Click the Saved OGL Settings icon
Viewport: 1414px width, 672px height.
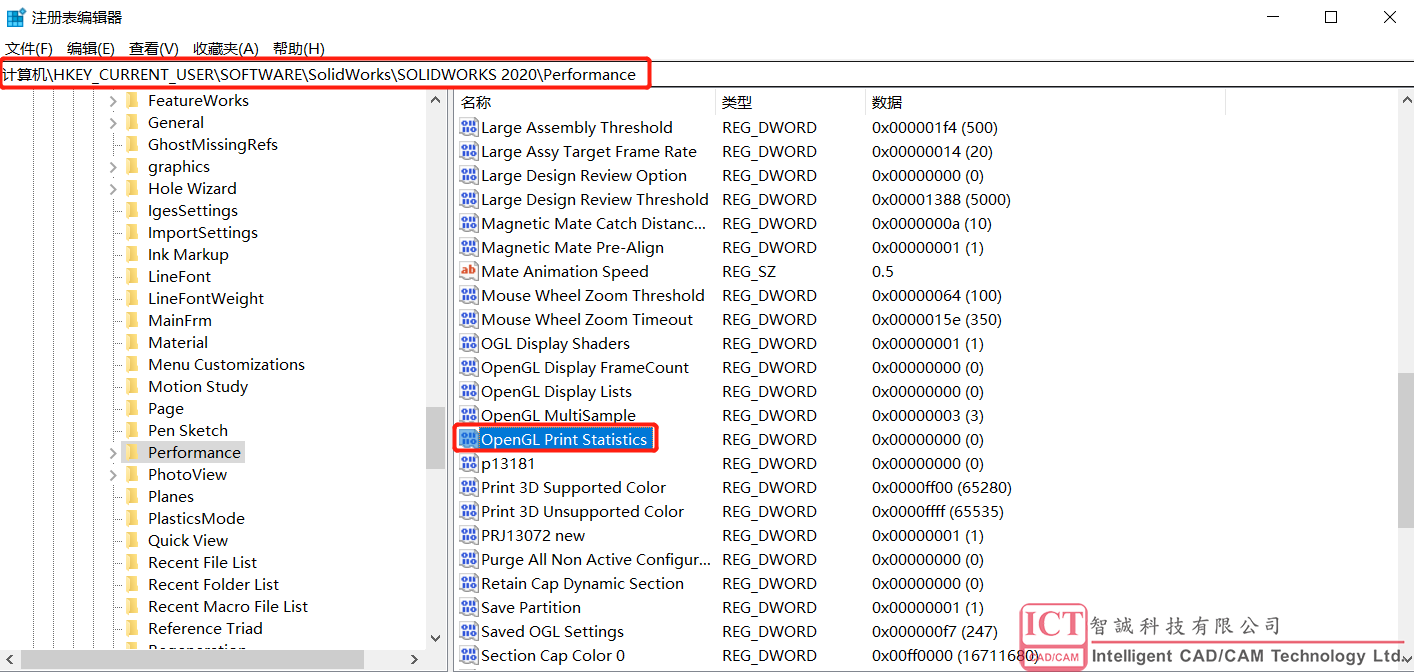469,631
